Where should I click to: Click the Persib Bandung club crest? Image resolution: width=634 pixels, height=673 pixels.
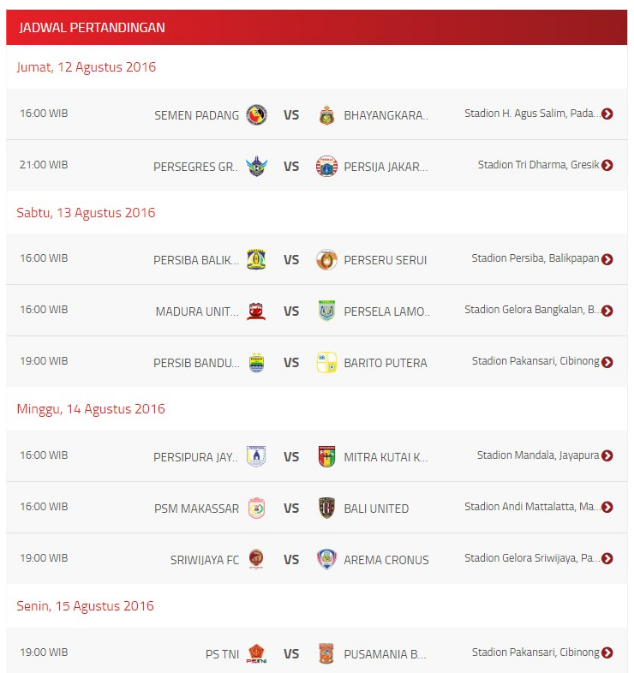pos(256,362)
